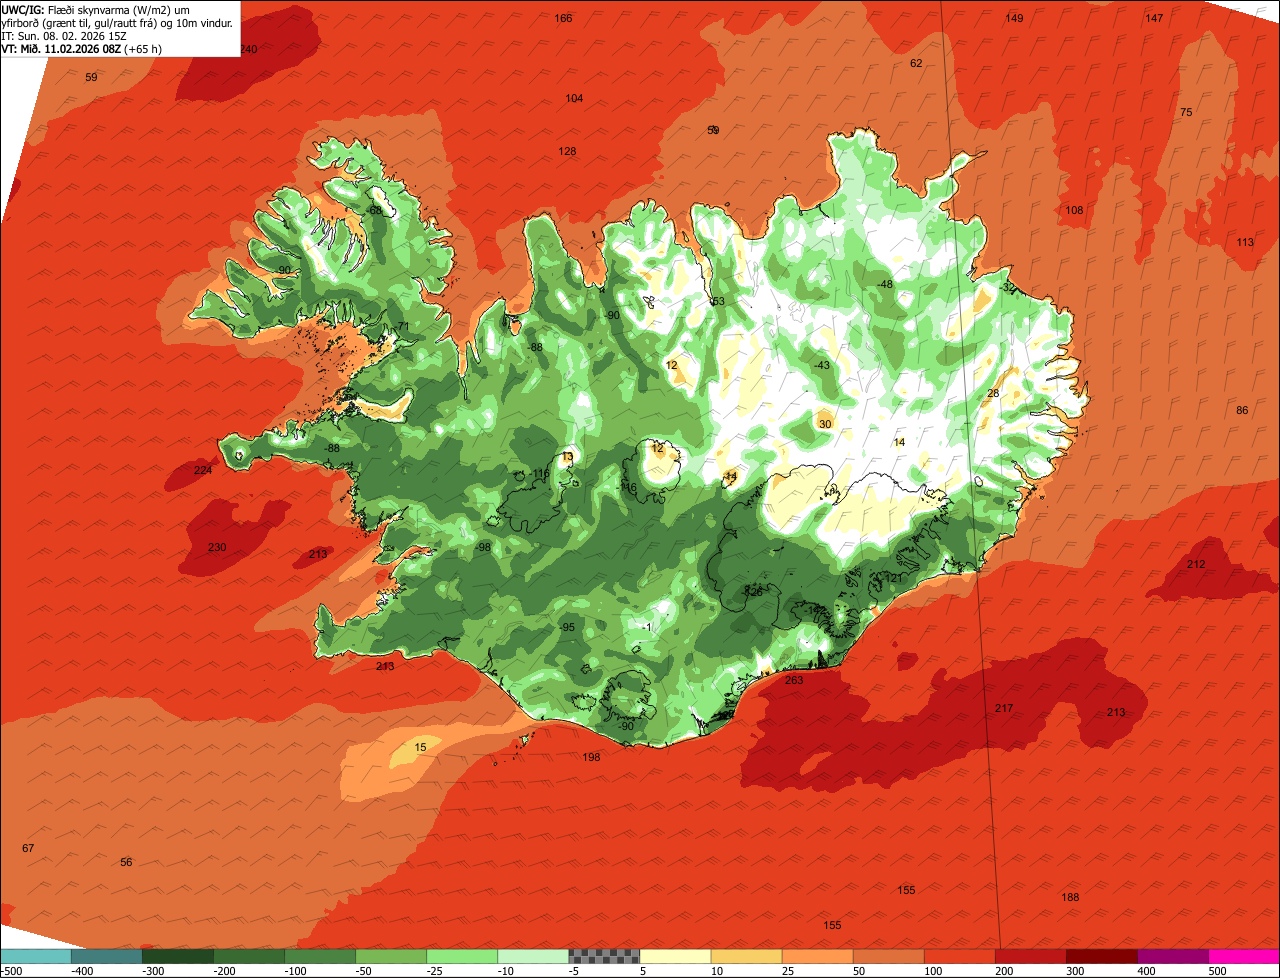Screen dimensions: 1280x978
Task: Click the map value -98 in southwest Iceland
Action: (483, 547)
